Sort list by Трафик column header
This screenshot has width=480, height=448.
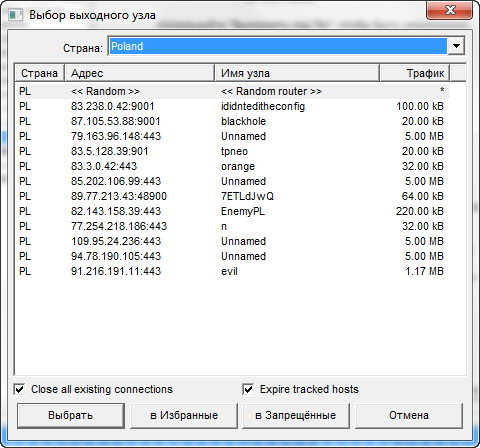[414, 73]
